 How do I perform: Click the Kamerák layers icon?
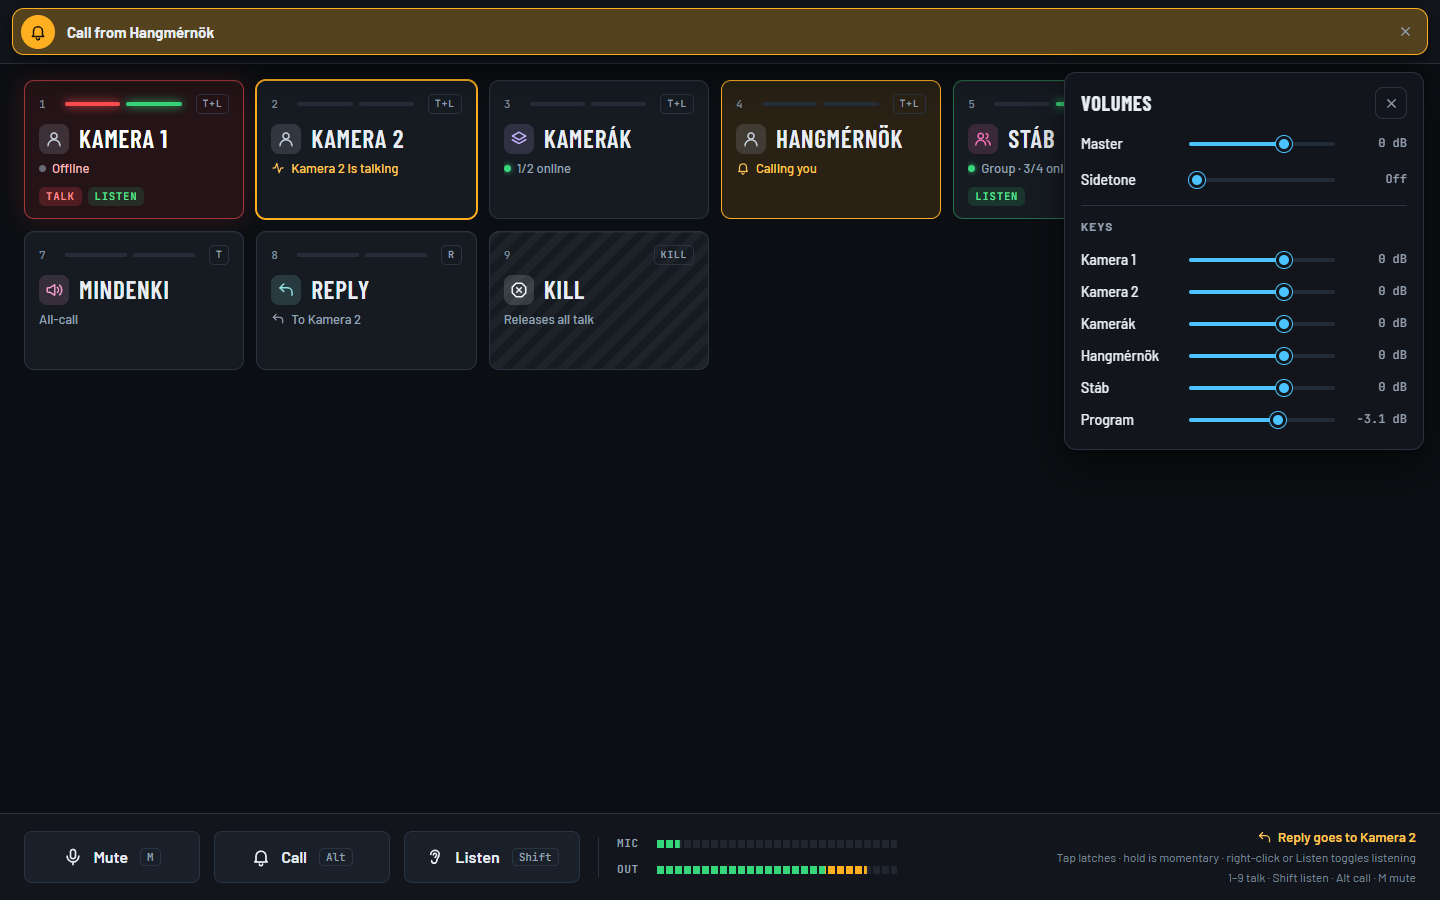519,139
